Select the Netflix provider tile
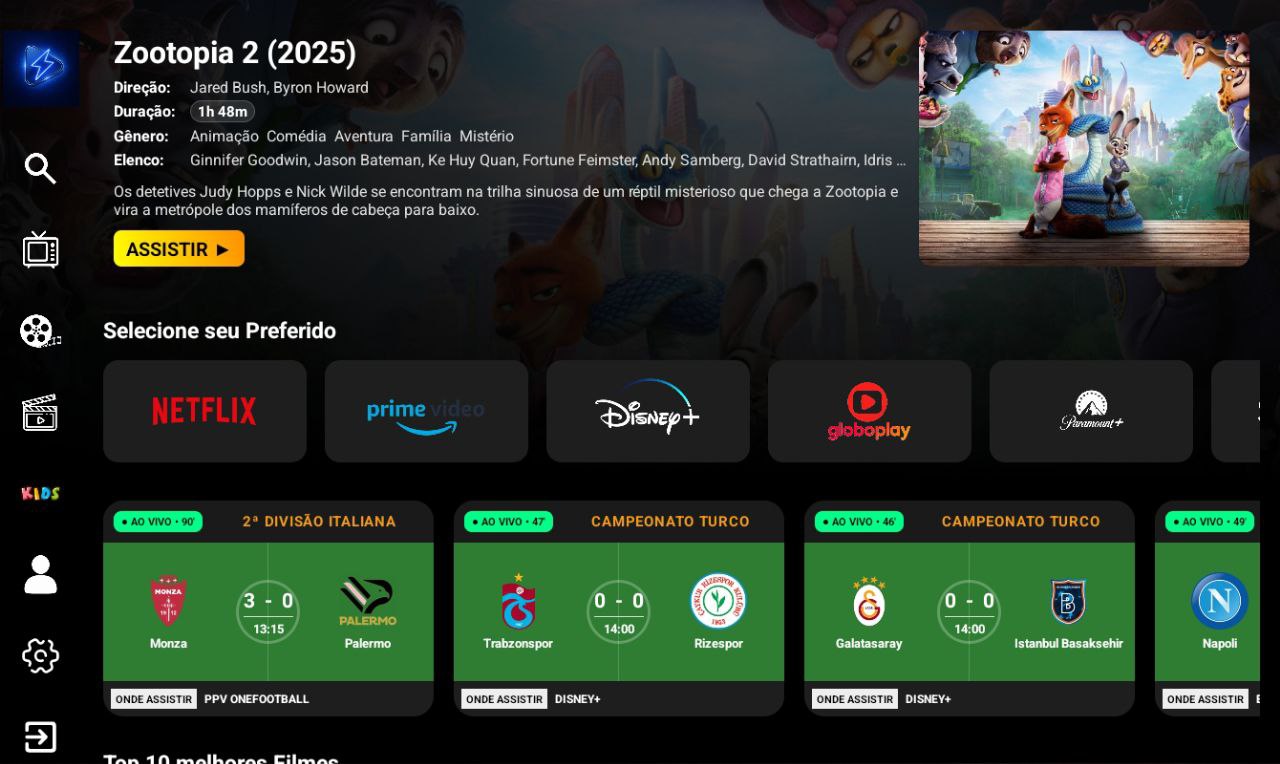This screenshot has height=764, width=1280. tap(205, 411)
